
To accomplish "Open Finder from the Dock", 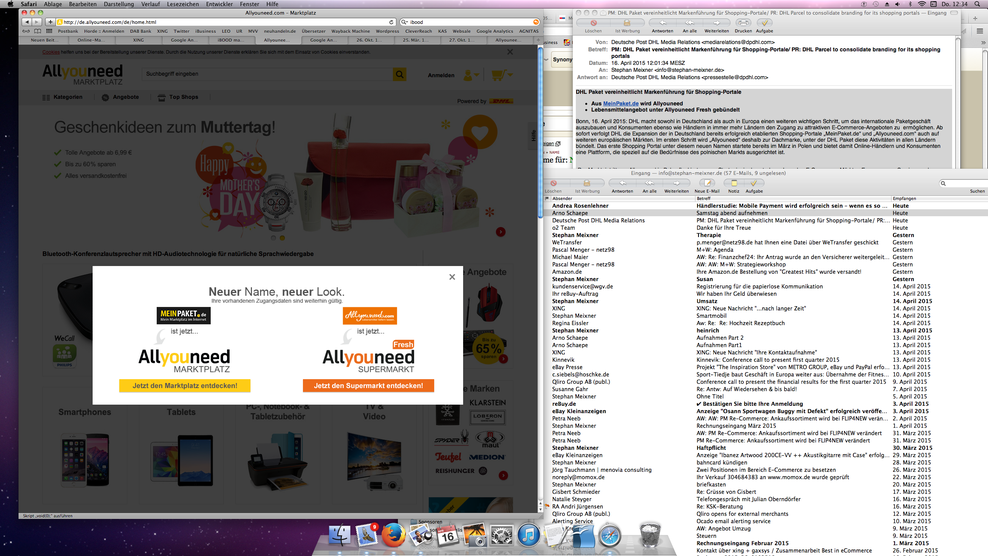I will tap(340, 536).
